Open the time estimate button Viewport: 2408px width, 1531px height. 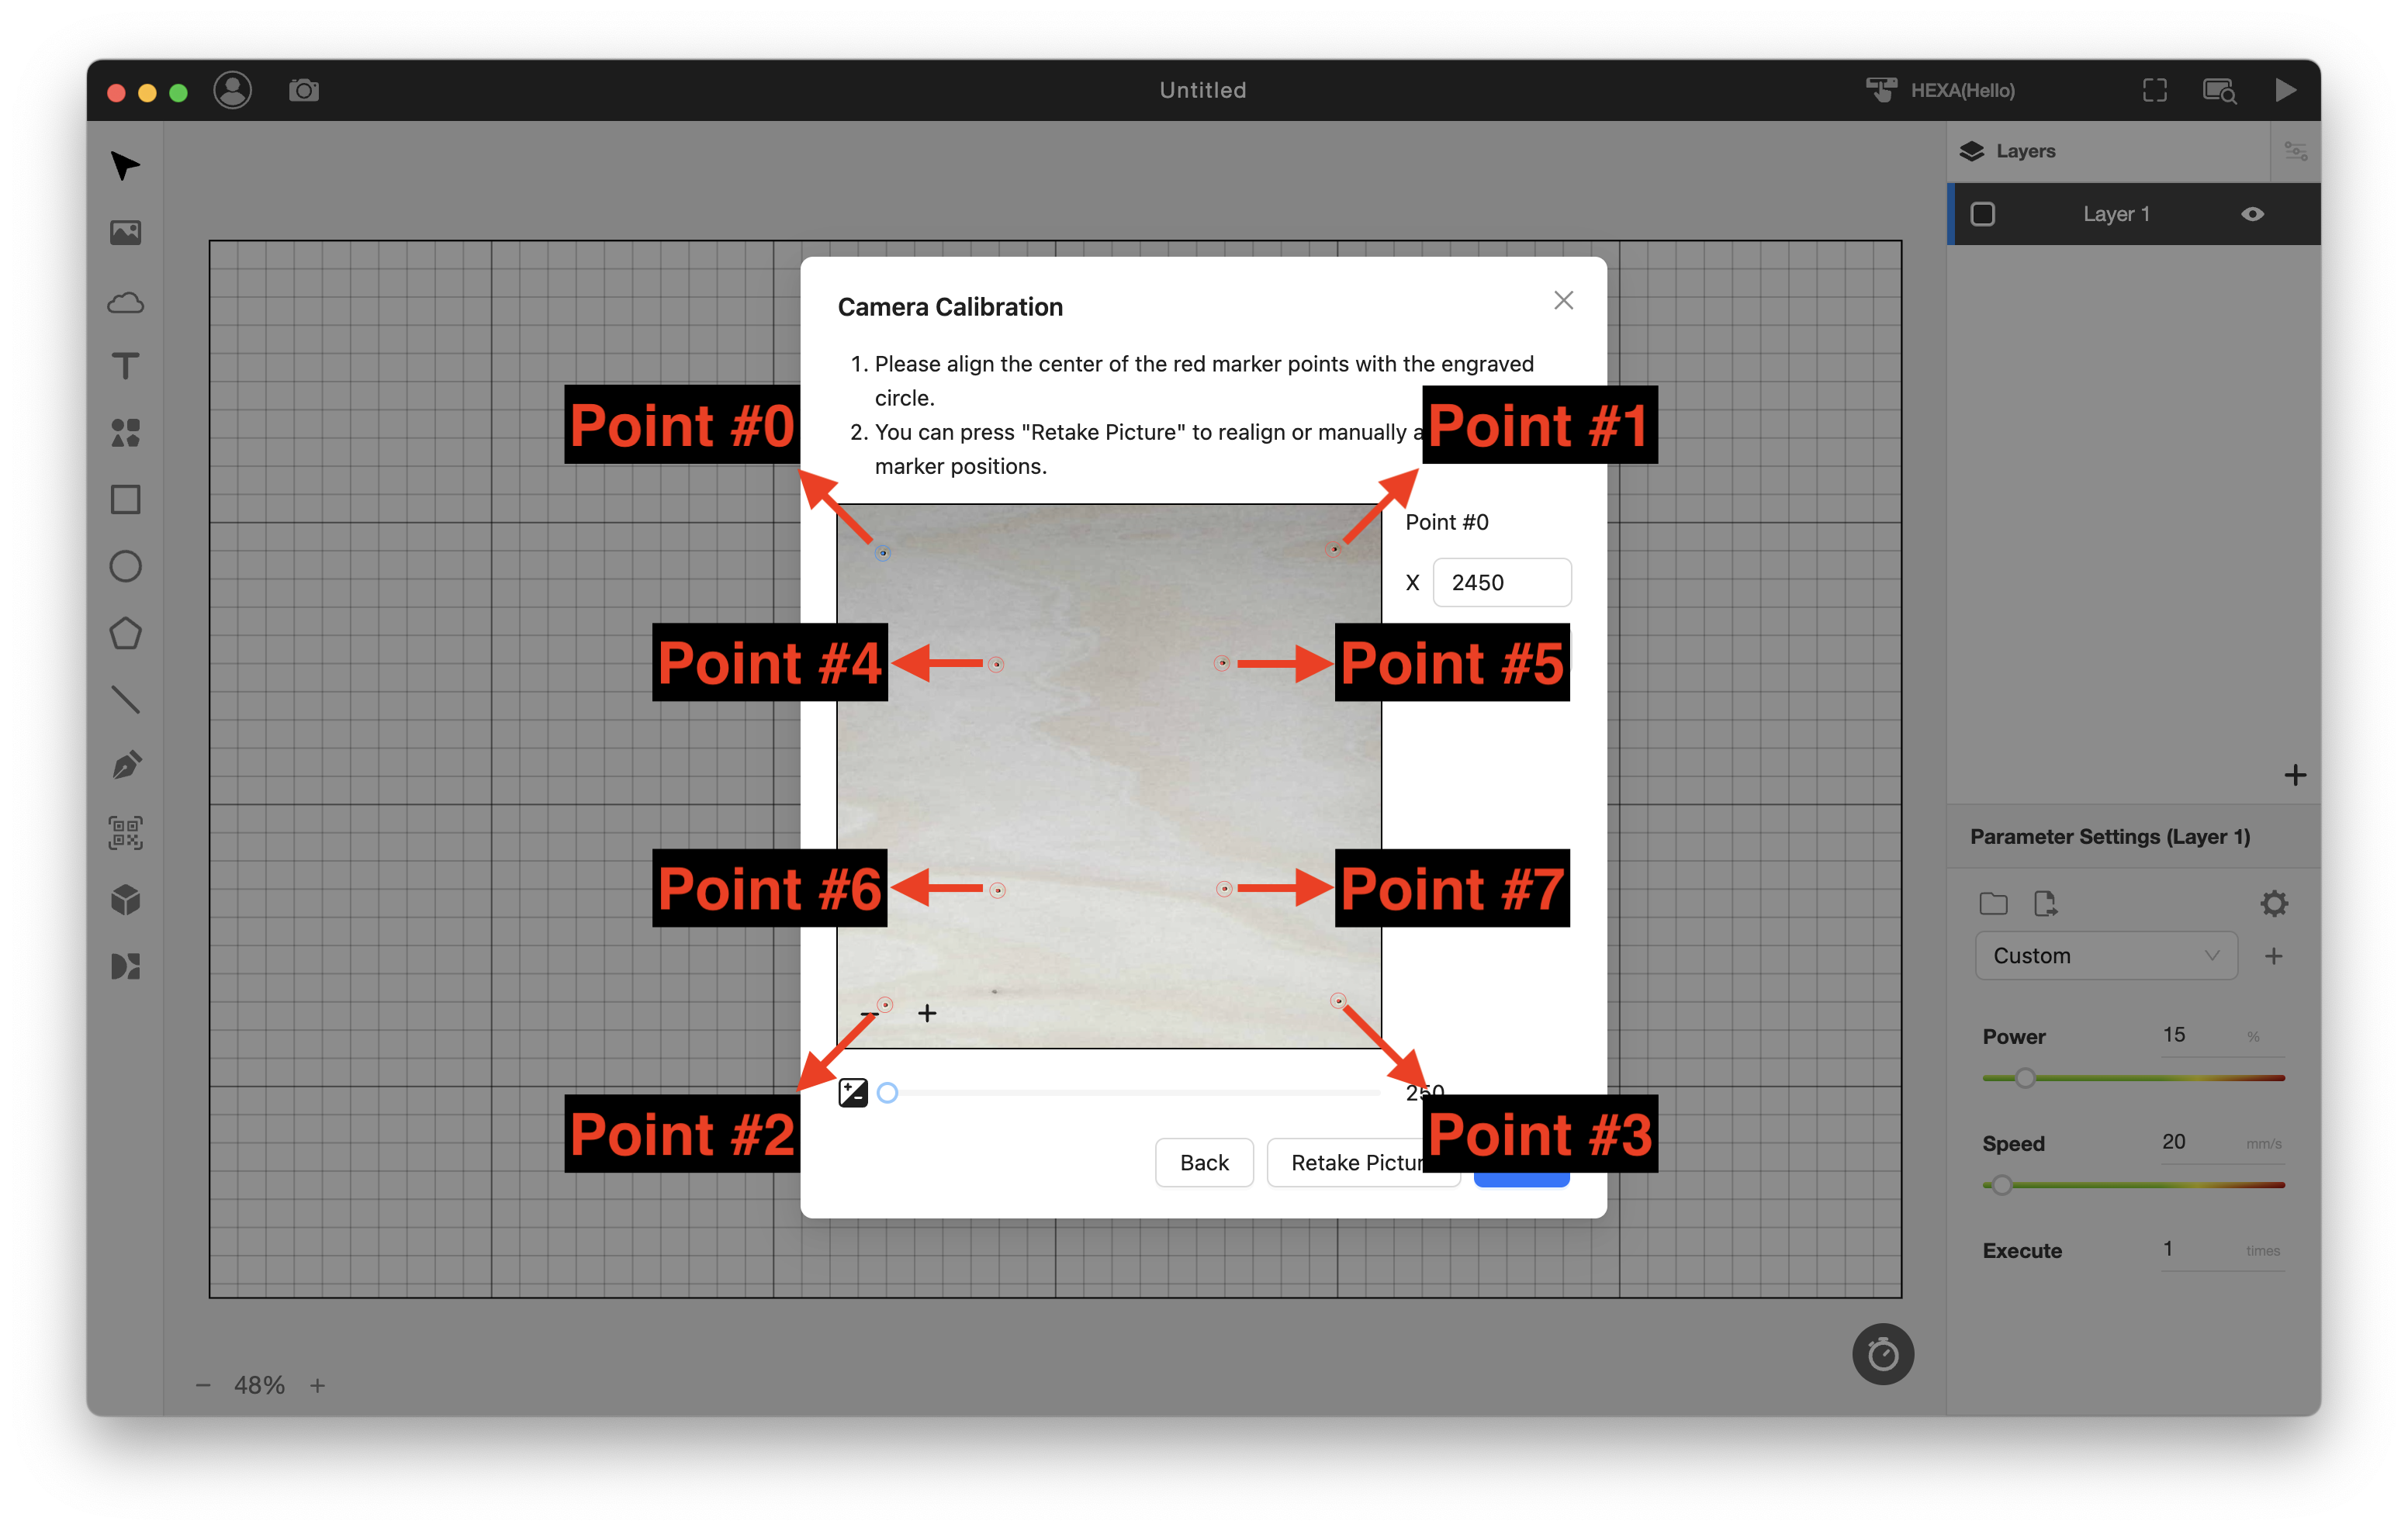tap(1882, 1354)
